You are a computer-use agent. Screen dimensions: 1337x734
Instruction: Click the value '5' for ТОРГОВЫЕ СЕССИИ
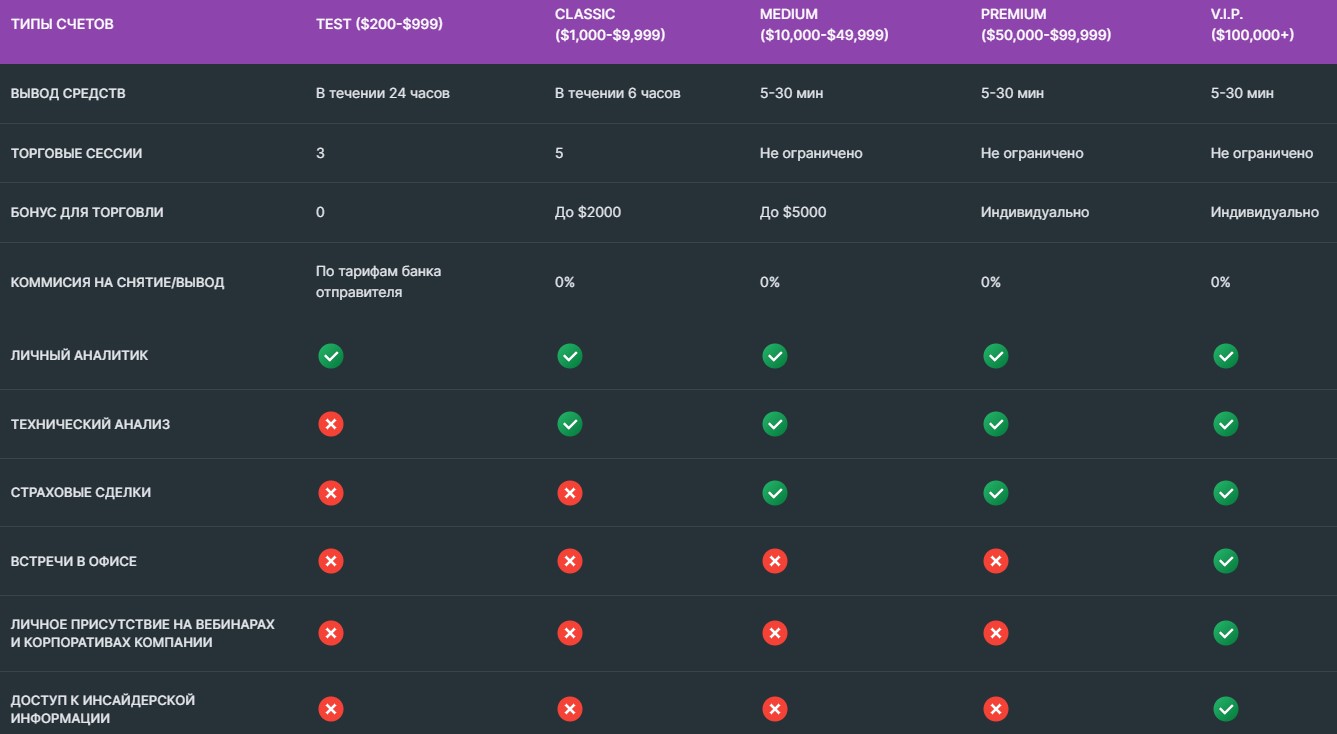tap(559, 153)
